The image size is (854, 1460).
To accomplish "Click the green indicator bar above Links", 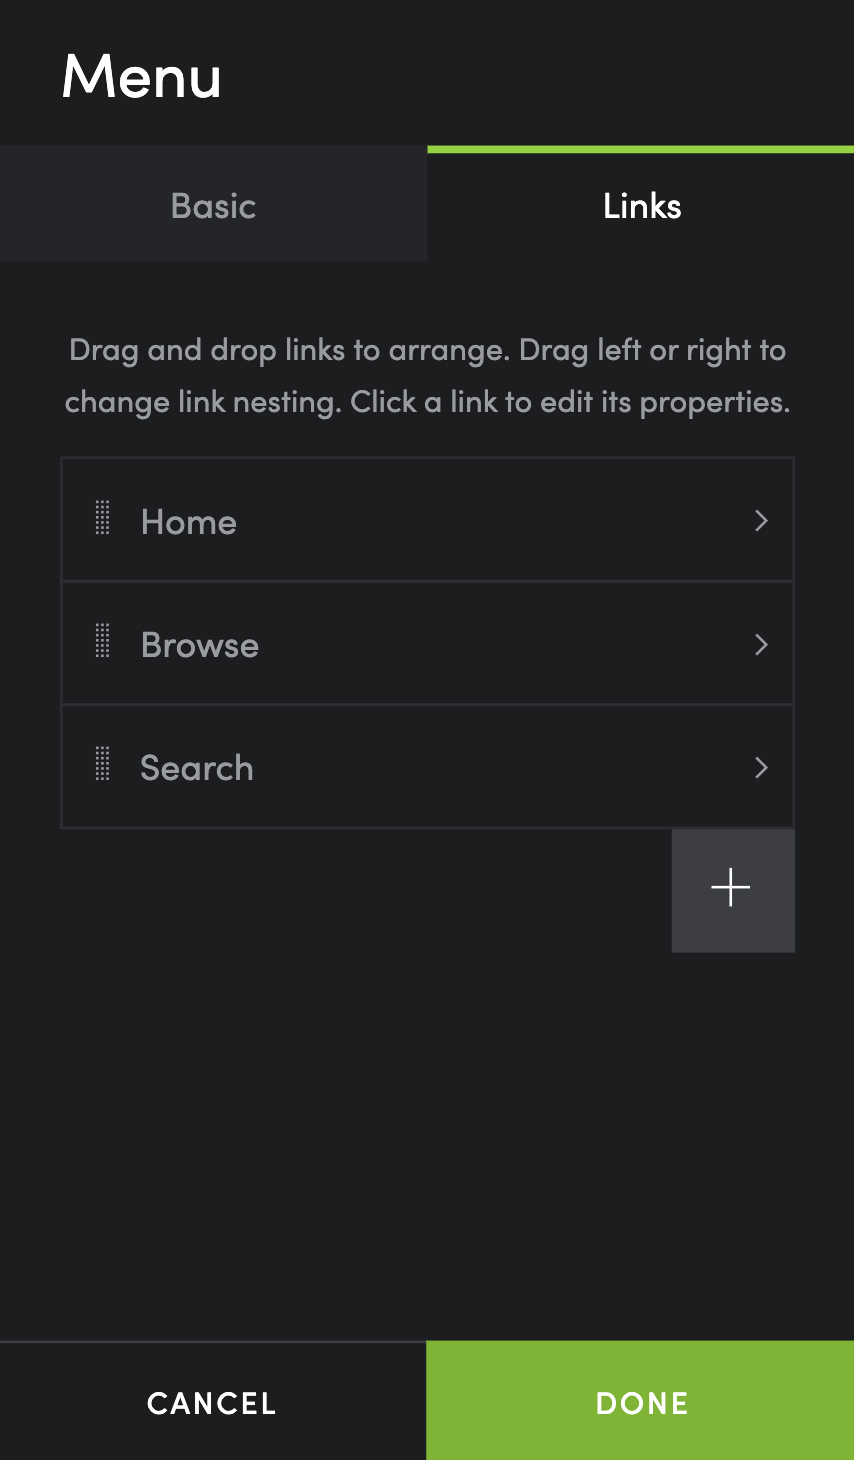I will pyautogui.click(x=640, y=150).
